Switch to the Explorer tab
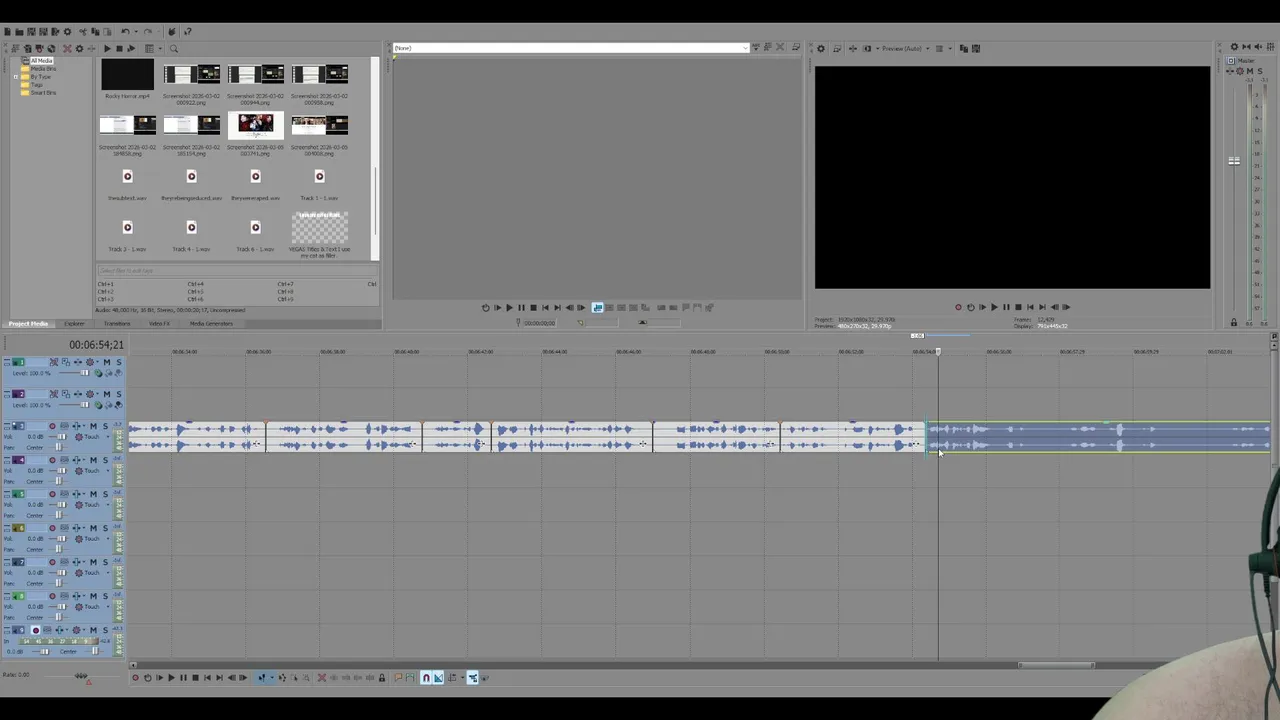 [x=74, y=324]
